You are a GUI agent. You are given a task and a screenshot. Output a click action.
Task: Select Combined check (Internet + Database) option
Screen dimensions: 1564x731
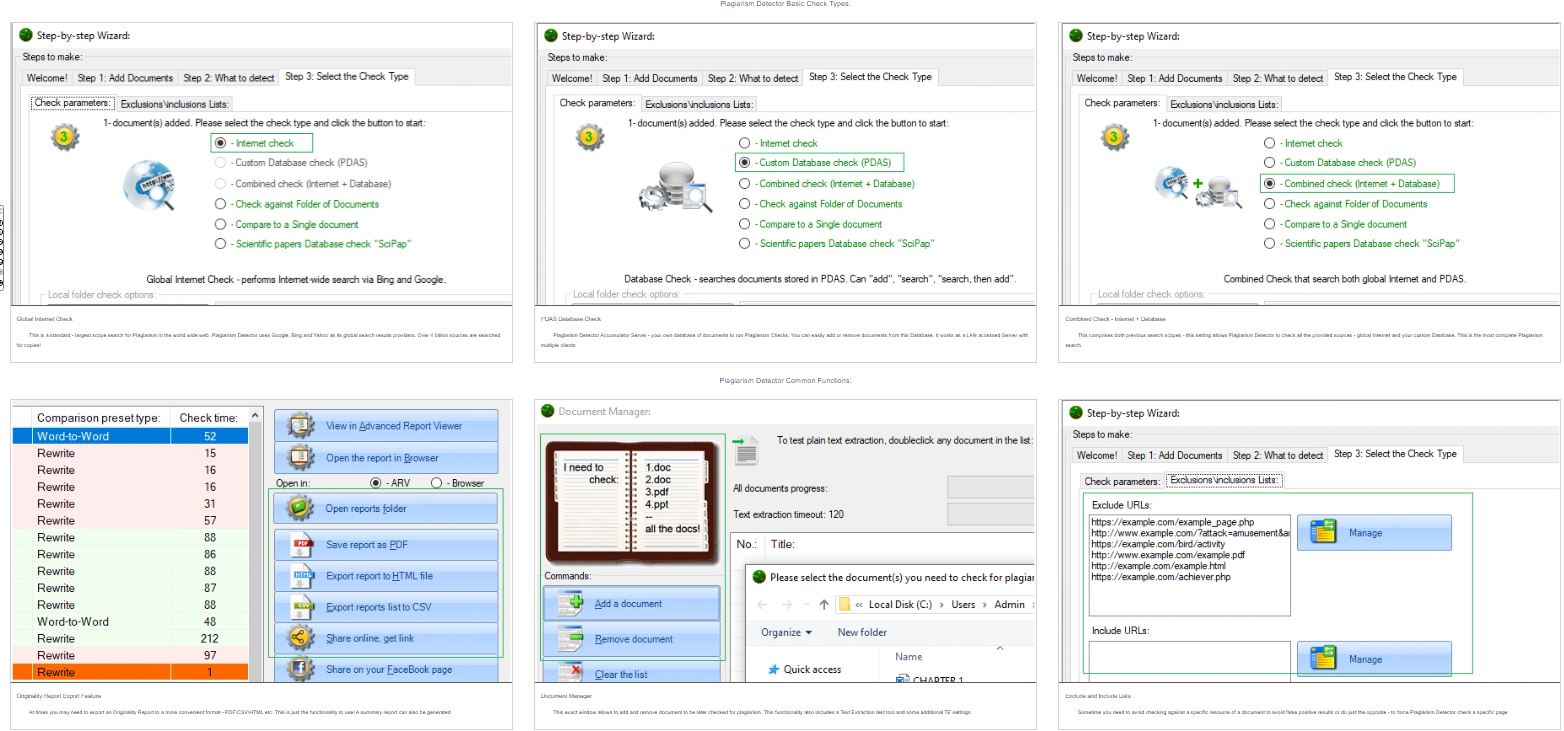tap(1269, 183)
